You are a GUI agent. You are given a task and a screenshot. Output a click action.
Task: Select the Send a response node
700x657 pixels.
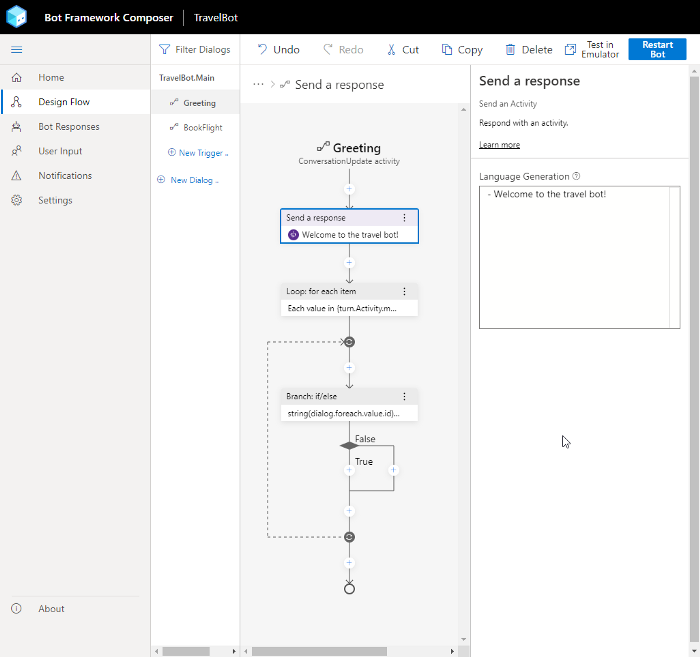[x=349, y=226]
